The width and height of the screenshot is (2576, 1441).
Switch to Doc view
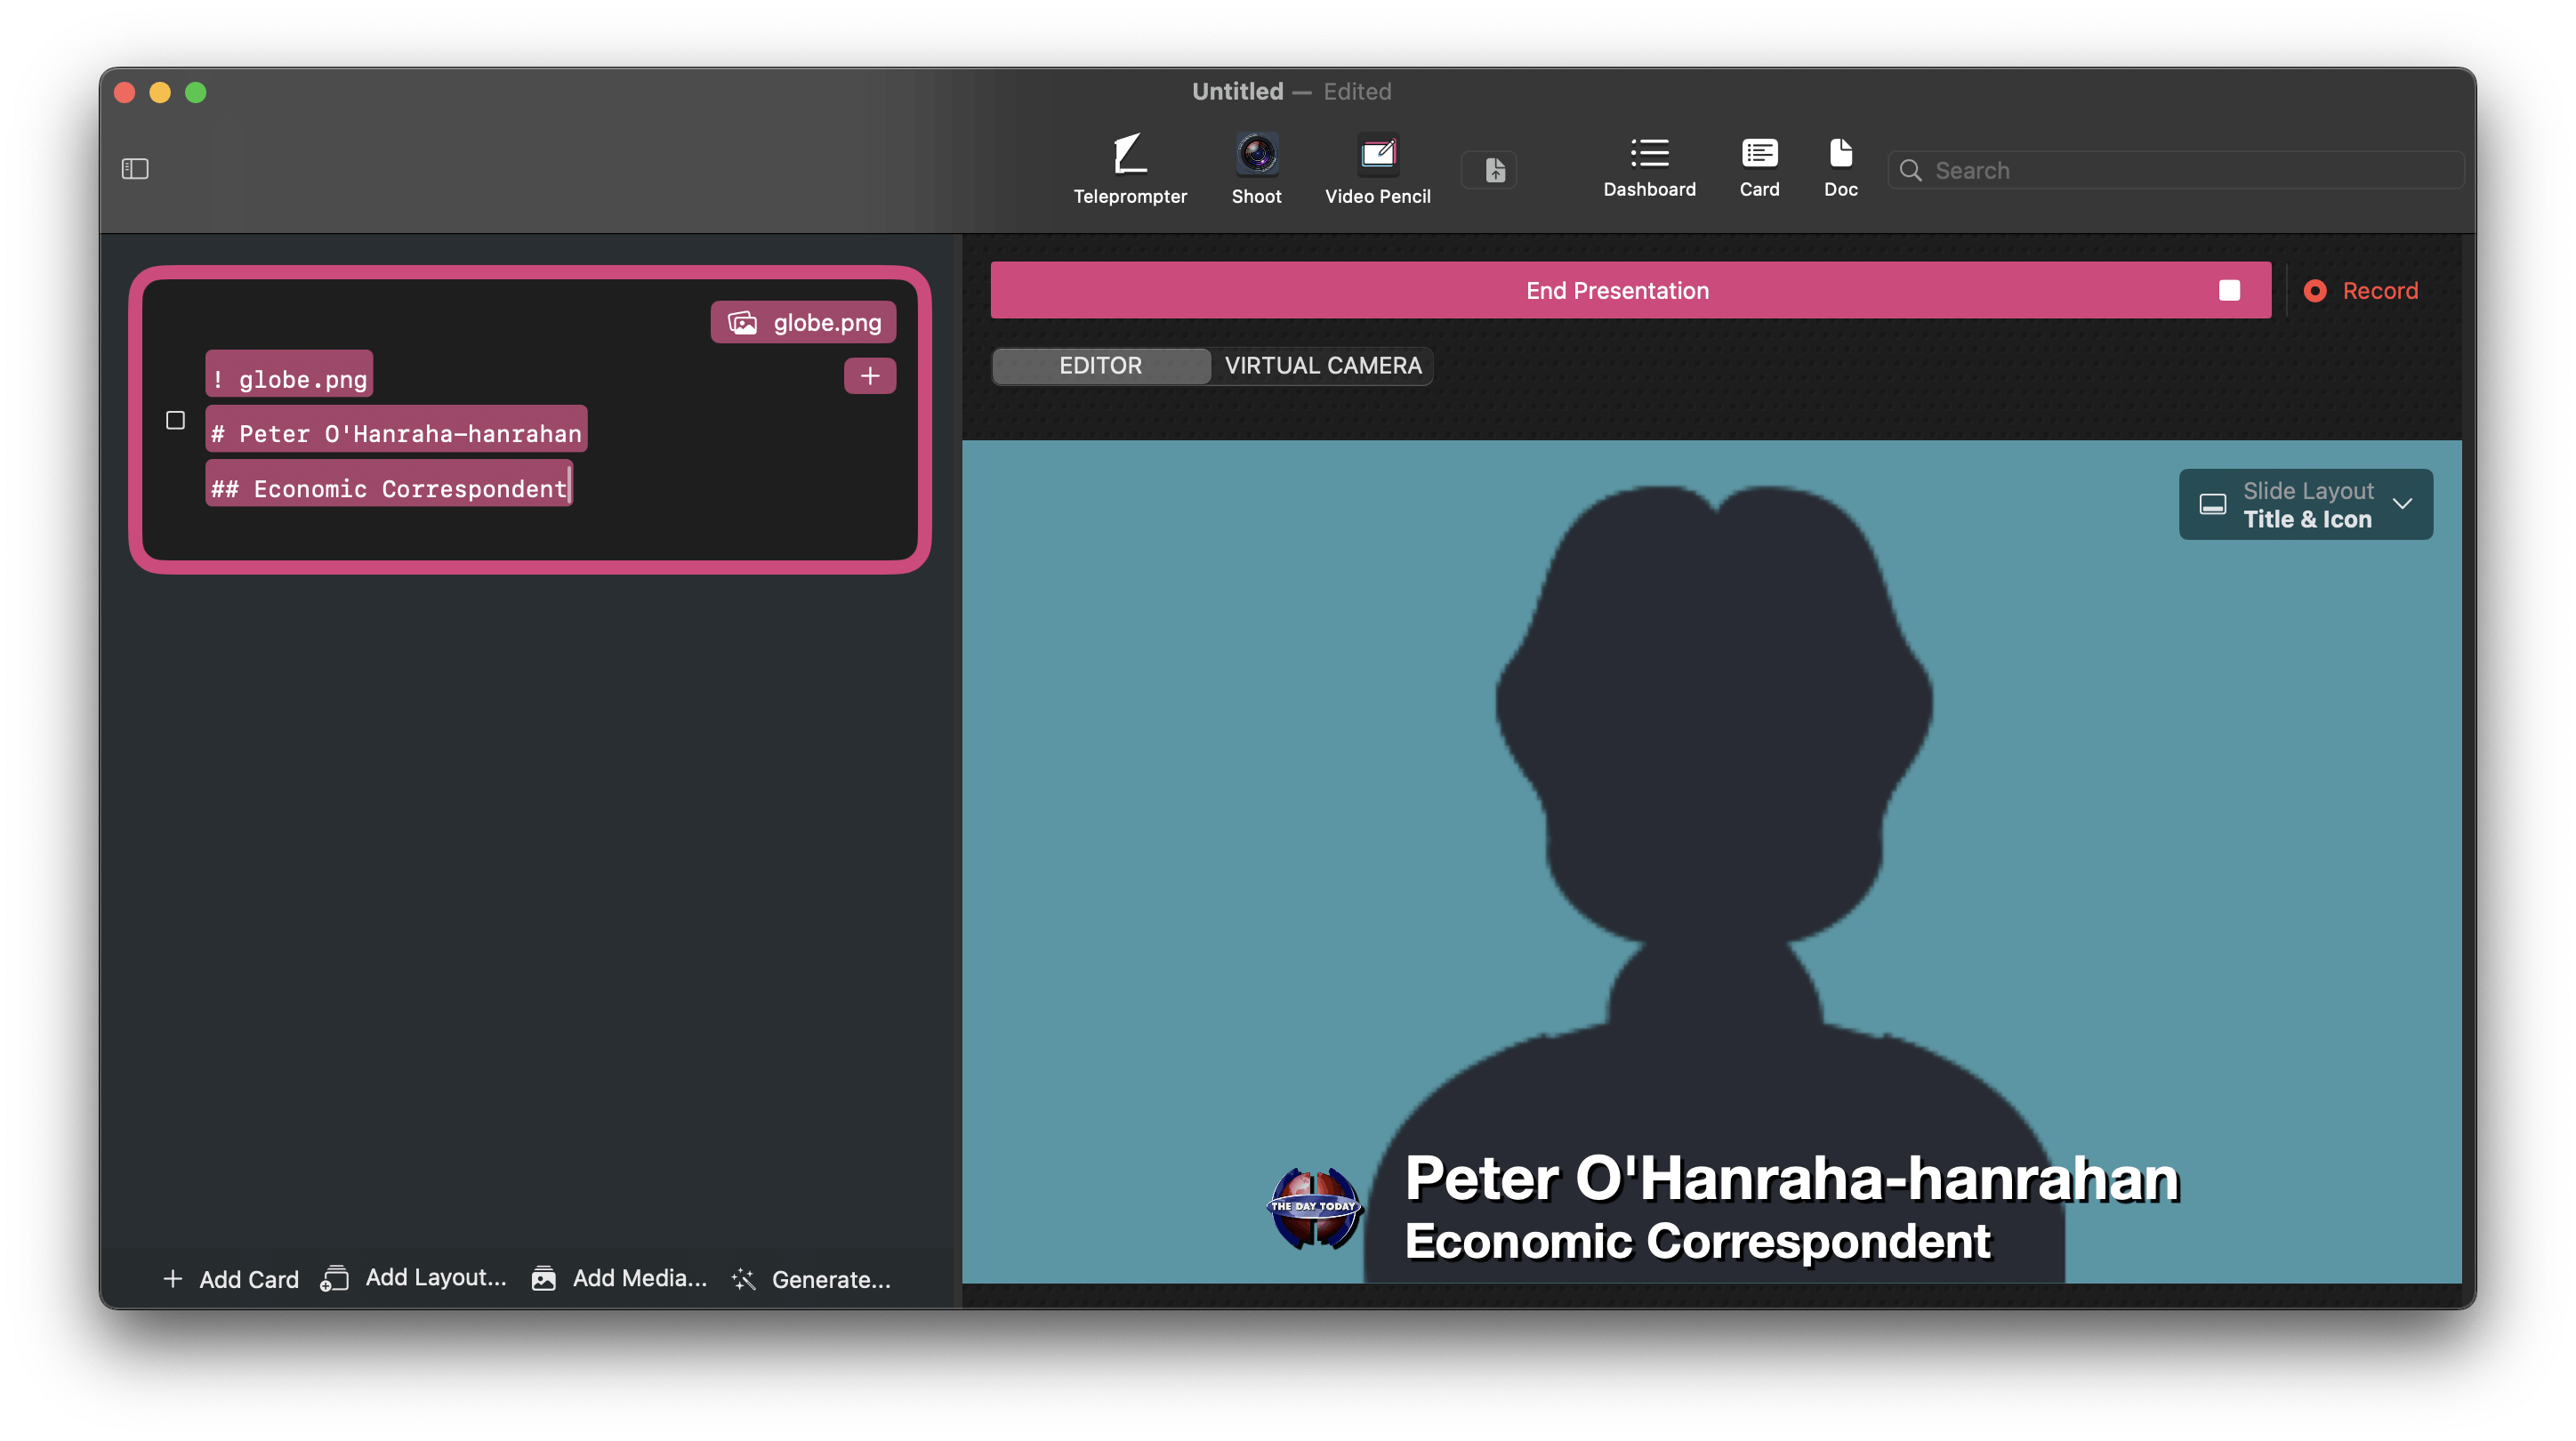1840,167
